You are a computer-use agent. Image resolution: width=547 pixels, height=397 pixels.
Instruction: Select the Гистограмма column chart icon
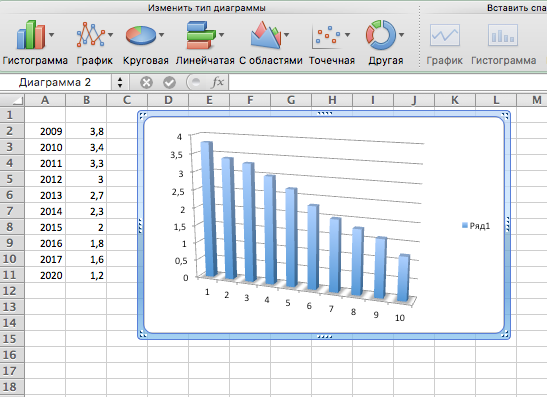click(x=30, y=35)
